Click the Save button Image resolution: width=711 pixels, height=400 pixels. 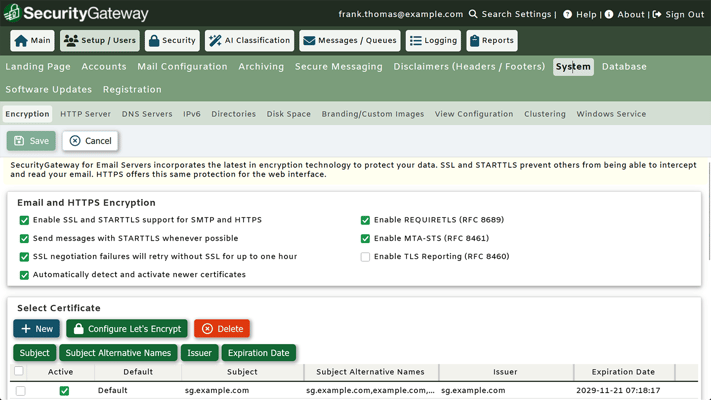point(31,141)
